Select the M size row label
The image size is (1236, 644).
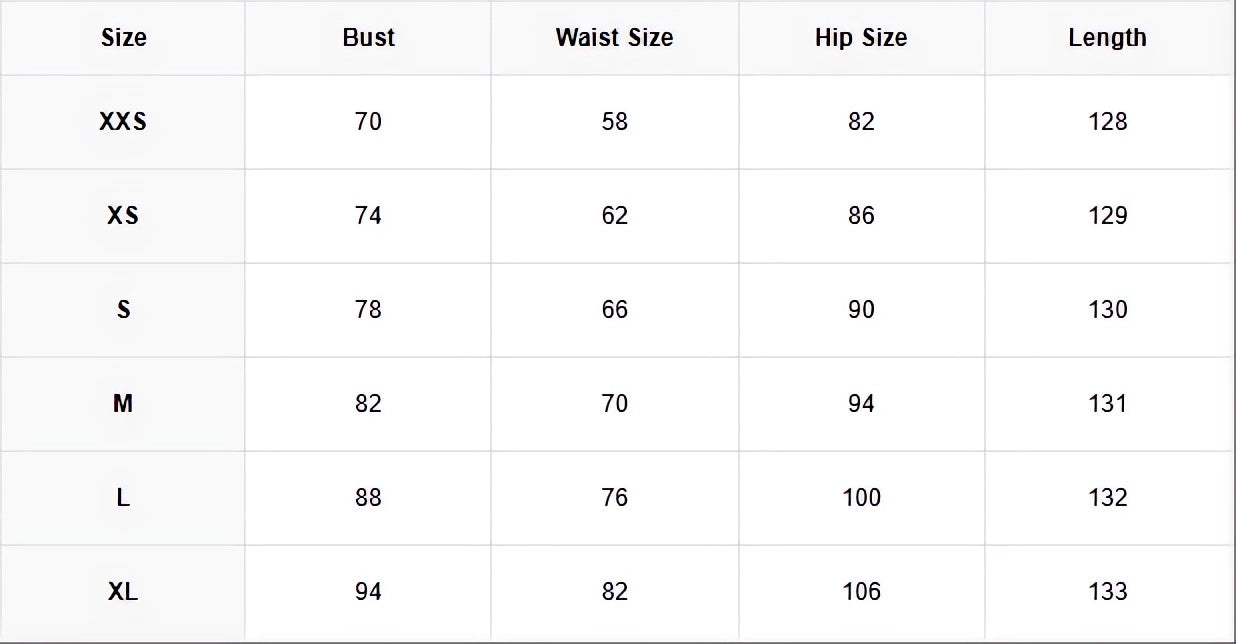coord(123,404)
